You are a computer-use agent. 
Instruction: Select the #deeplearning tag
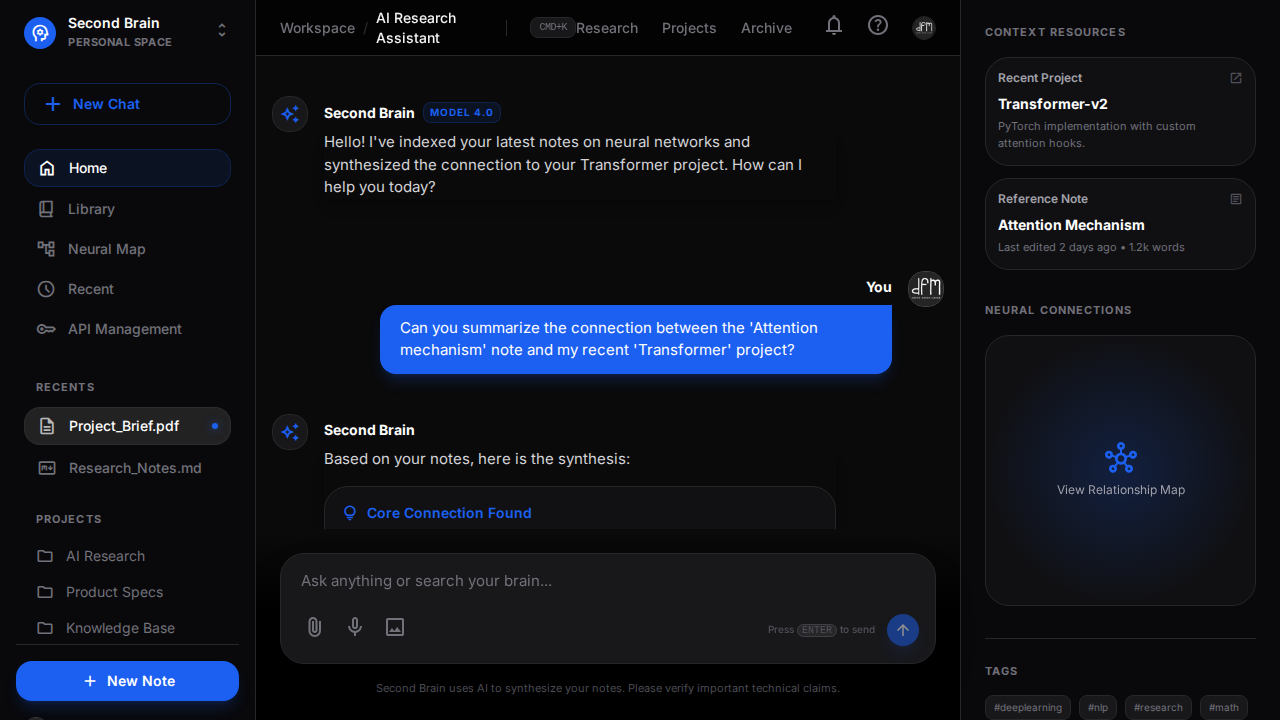pos(1028,707)
